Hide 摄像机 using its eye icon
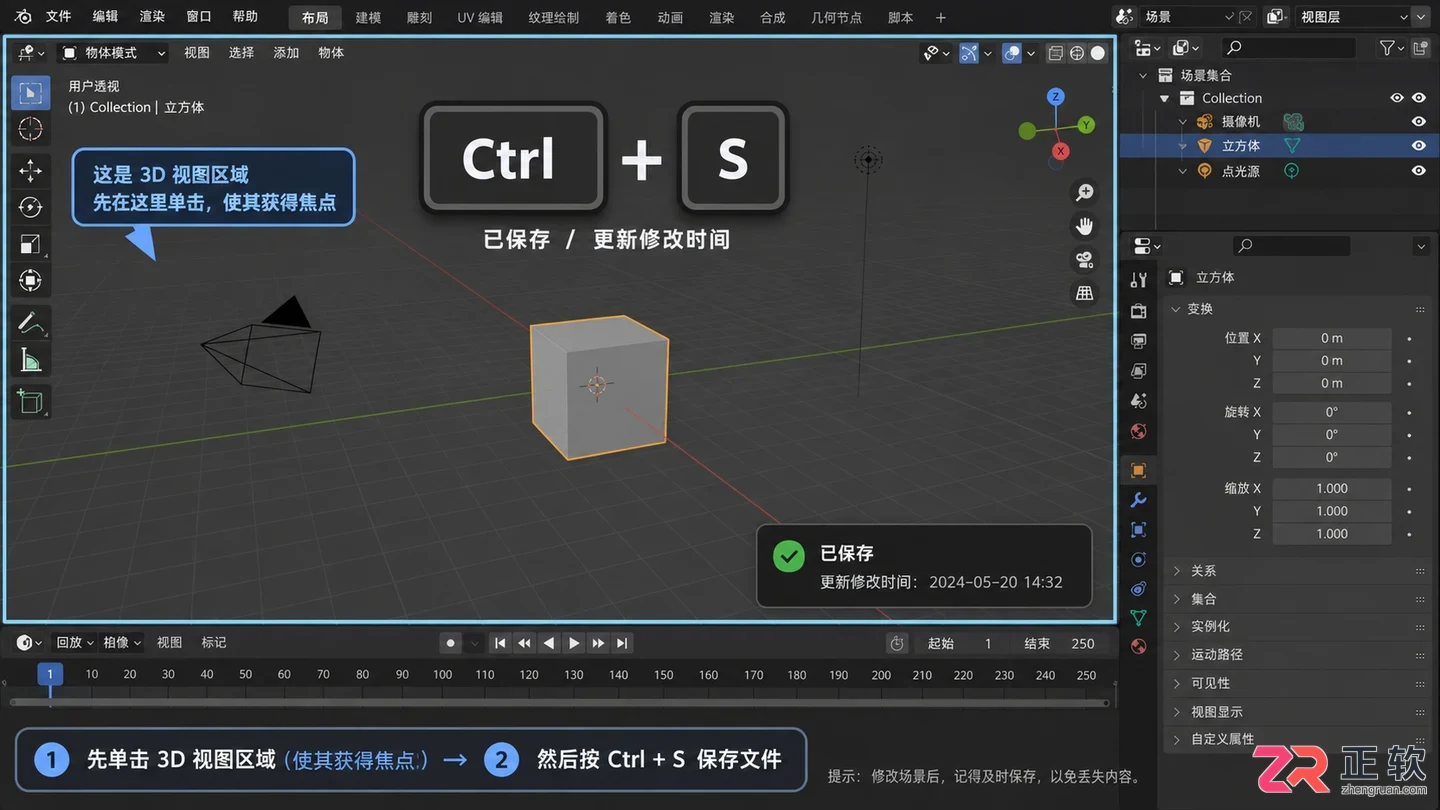 tap(1418, 121)
